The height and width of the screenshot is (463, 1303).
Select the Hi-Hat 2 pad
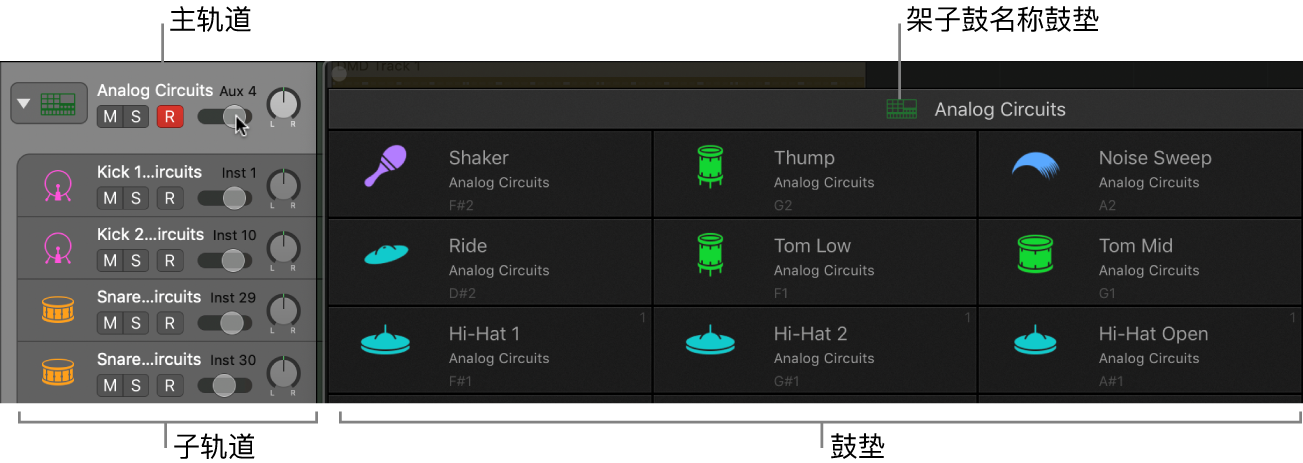point(815,349)
